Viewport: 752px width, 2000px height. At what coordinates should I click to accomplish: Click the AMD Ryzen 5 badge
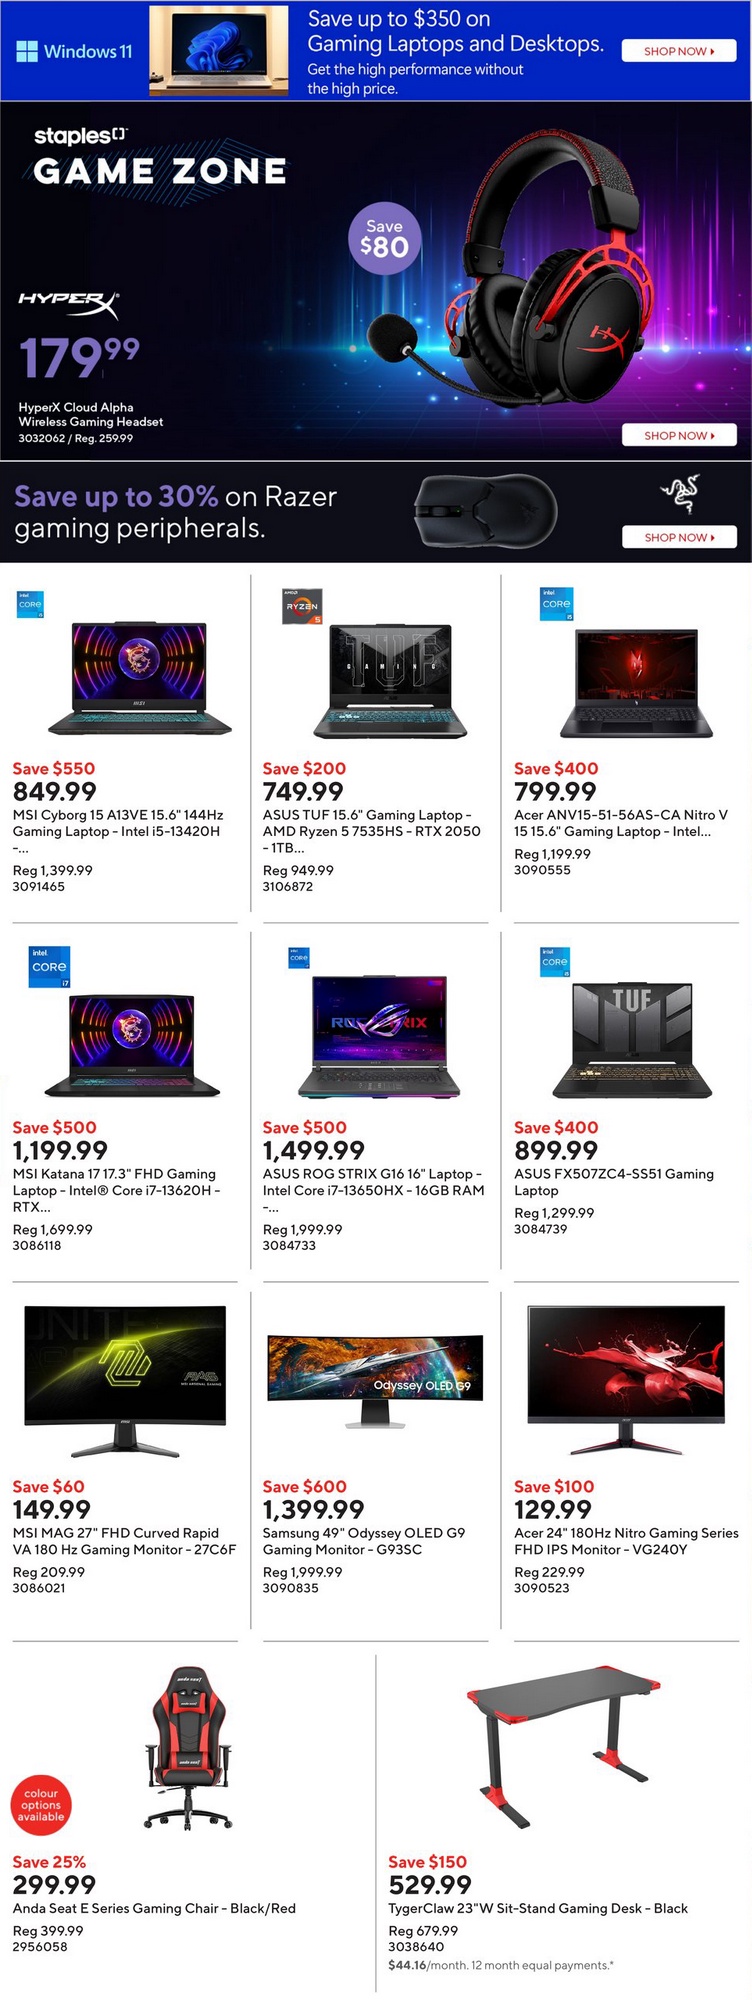click(302, 607)
